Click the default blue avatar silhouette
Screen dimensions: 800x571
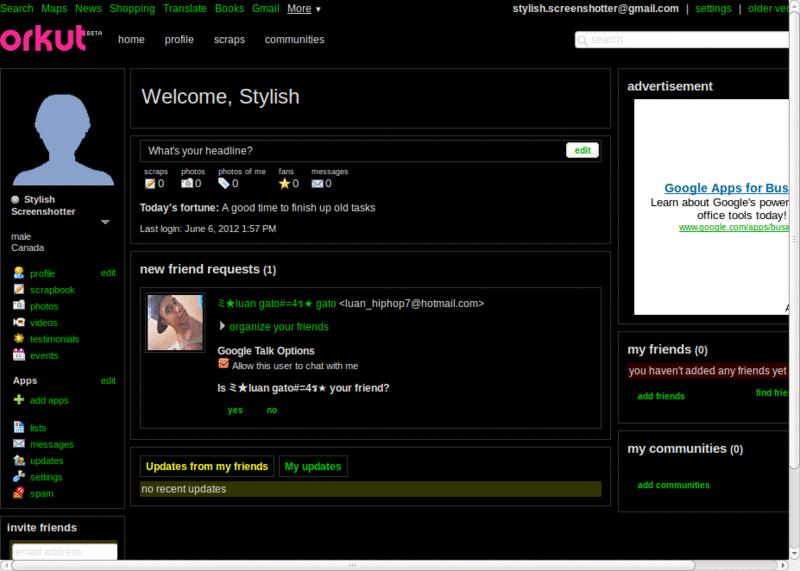(x=63, y=138)
